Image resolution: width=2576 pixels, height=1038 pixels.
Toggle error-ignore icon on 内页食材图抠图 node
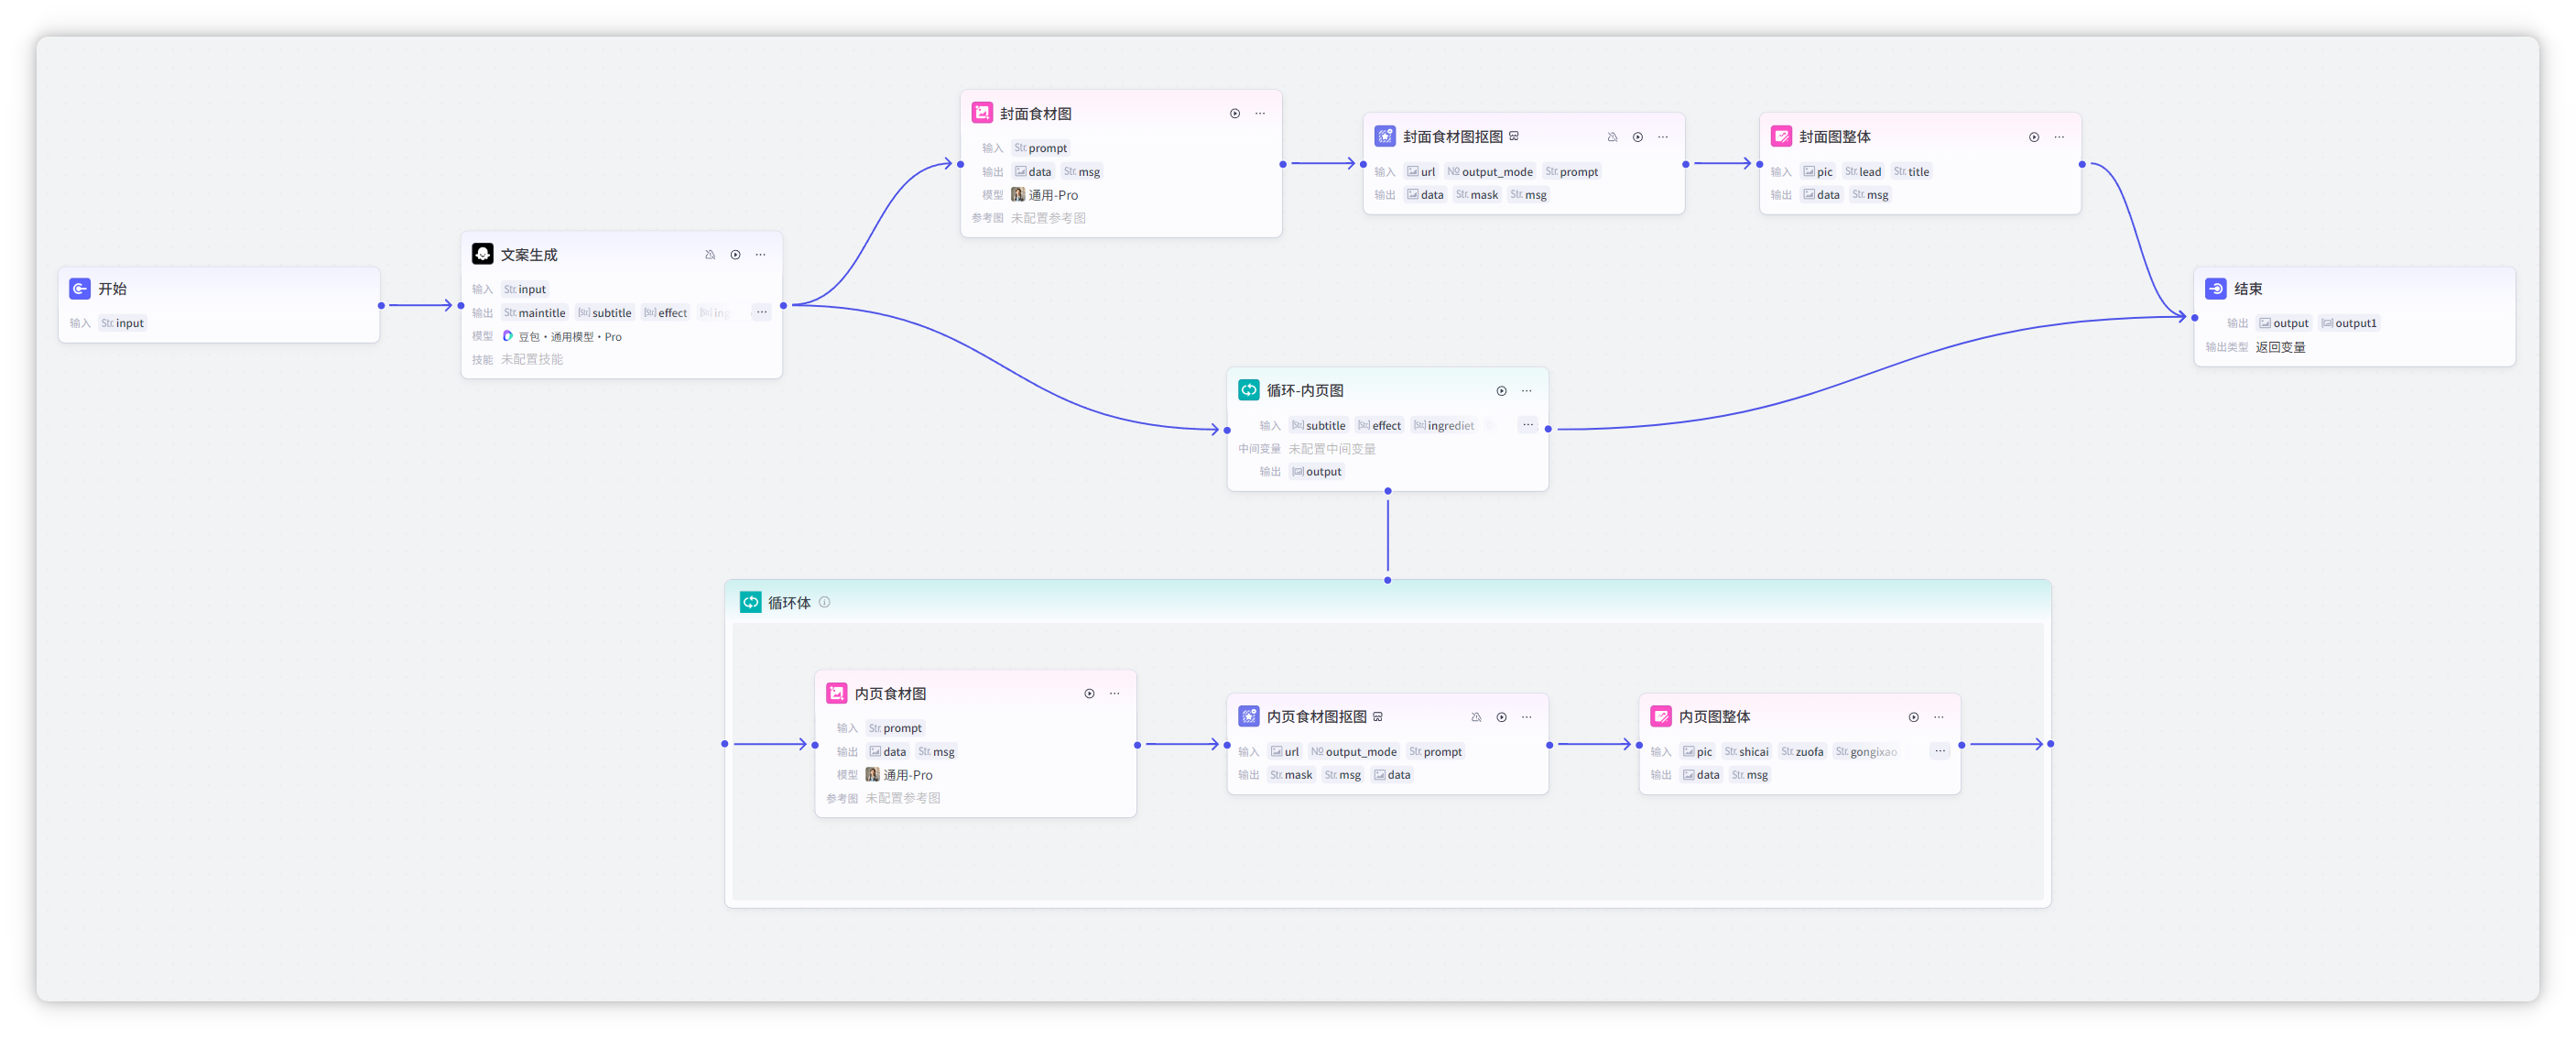point(1476,717)
